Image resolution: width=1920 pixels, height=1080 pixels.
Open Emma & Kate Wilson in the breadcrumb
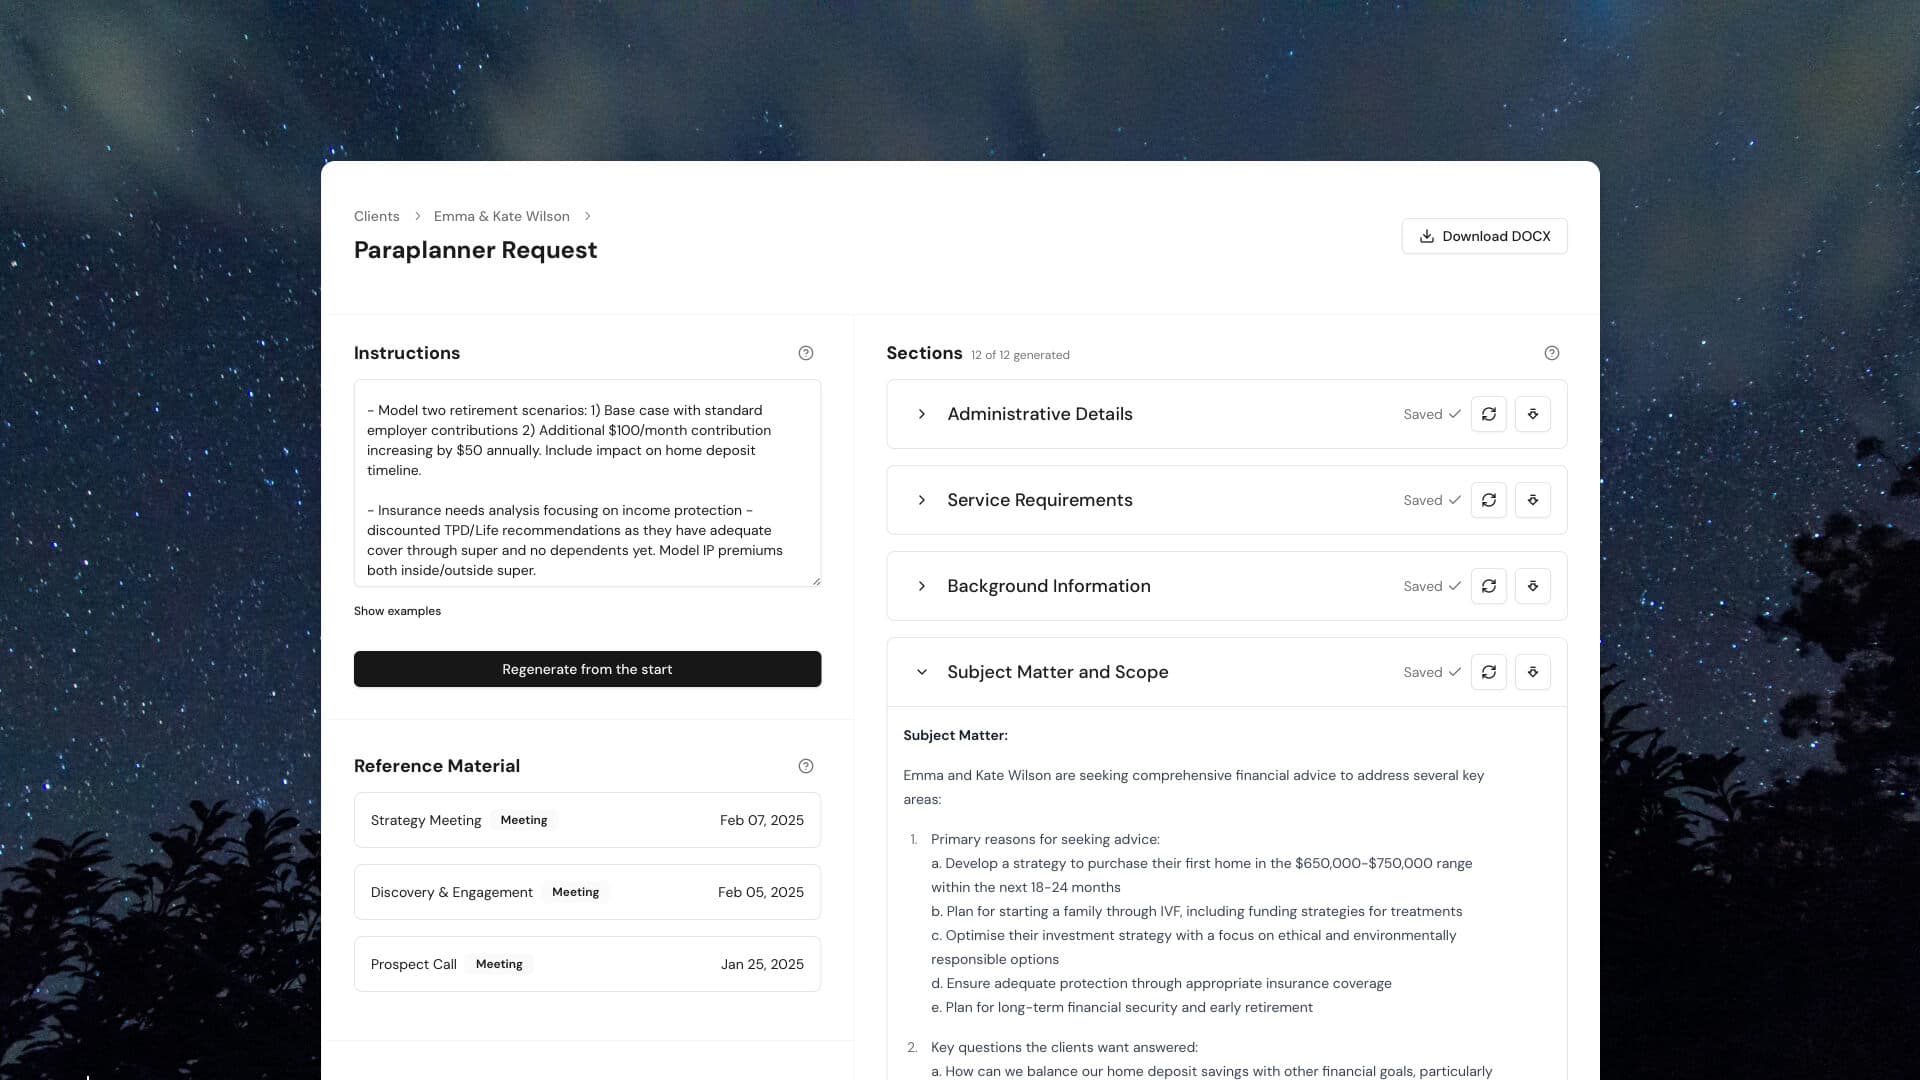(x=501, y=216)
